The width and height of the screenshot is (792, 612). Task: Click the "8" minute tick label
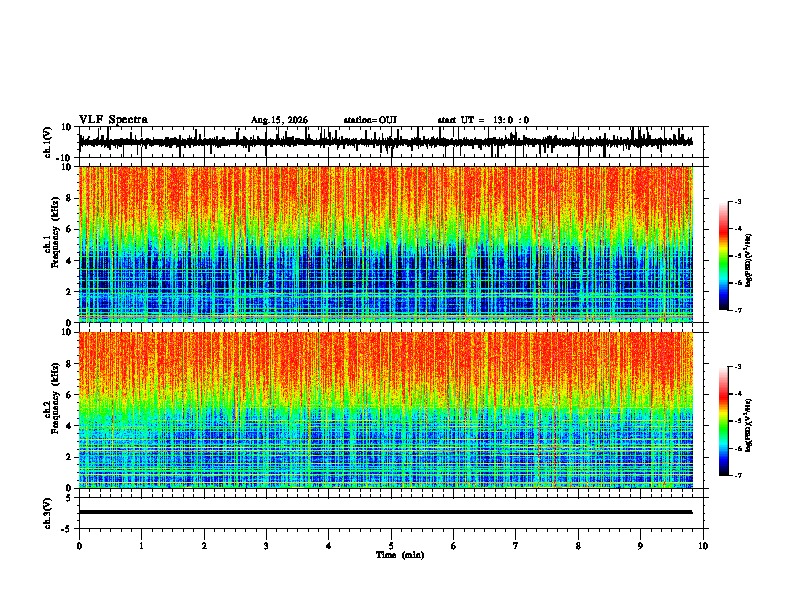(x=578, y=546)
